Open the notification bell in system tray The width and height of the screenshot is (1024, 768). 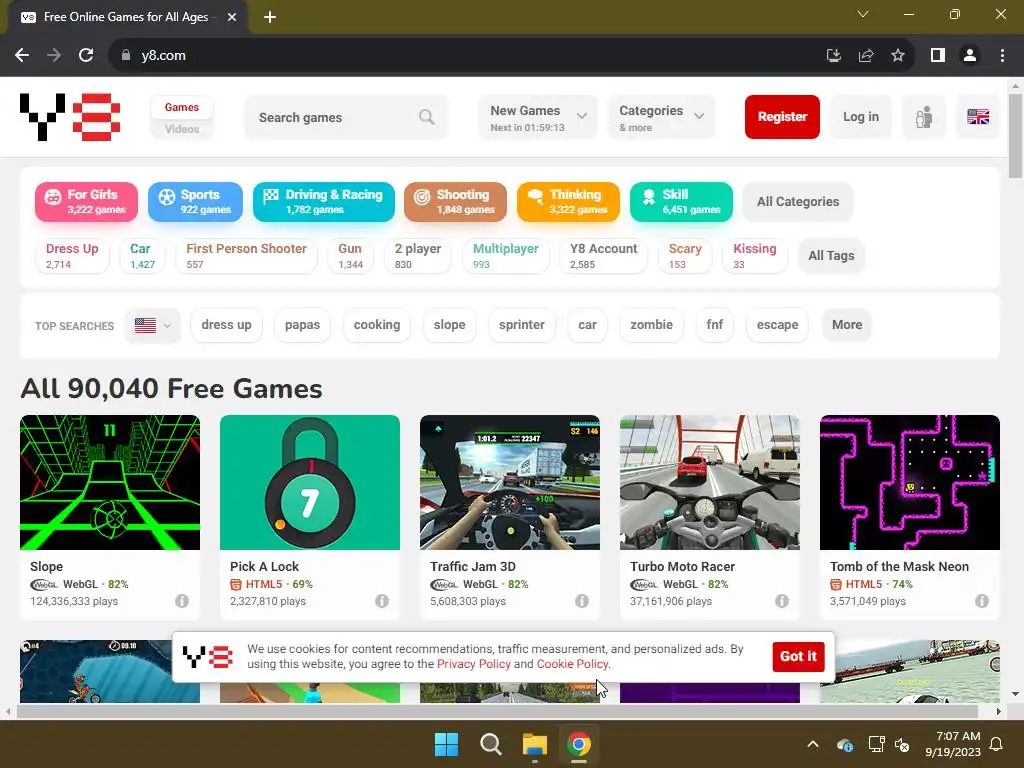pyautogui.click(x=997, y=744)
